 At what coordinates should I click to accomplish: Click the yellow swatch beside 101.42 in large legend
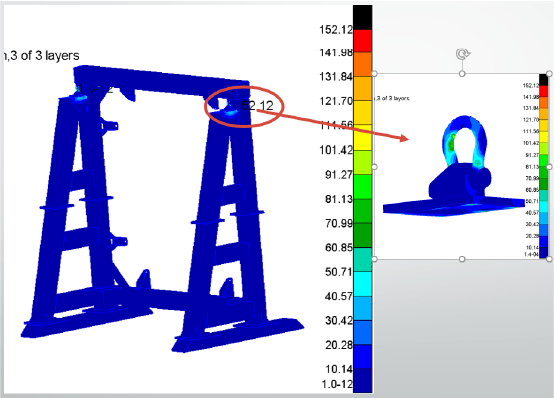click(x=363, y=137)
